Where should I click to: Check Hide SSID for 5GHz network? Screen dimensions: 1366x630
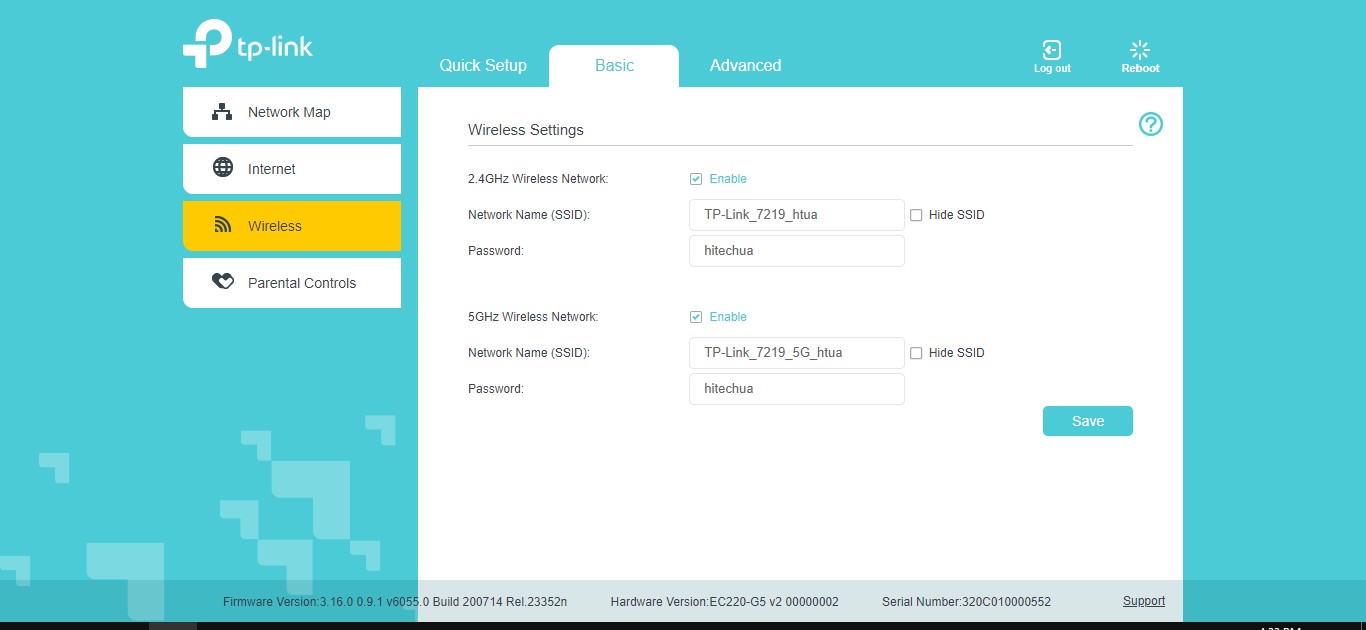click(x=916, y=353)
